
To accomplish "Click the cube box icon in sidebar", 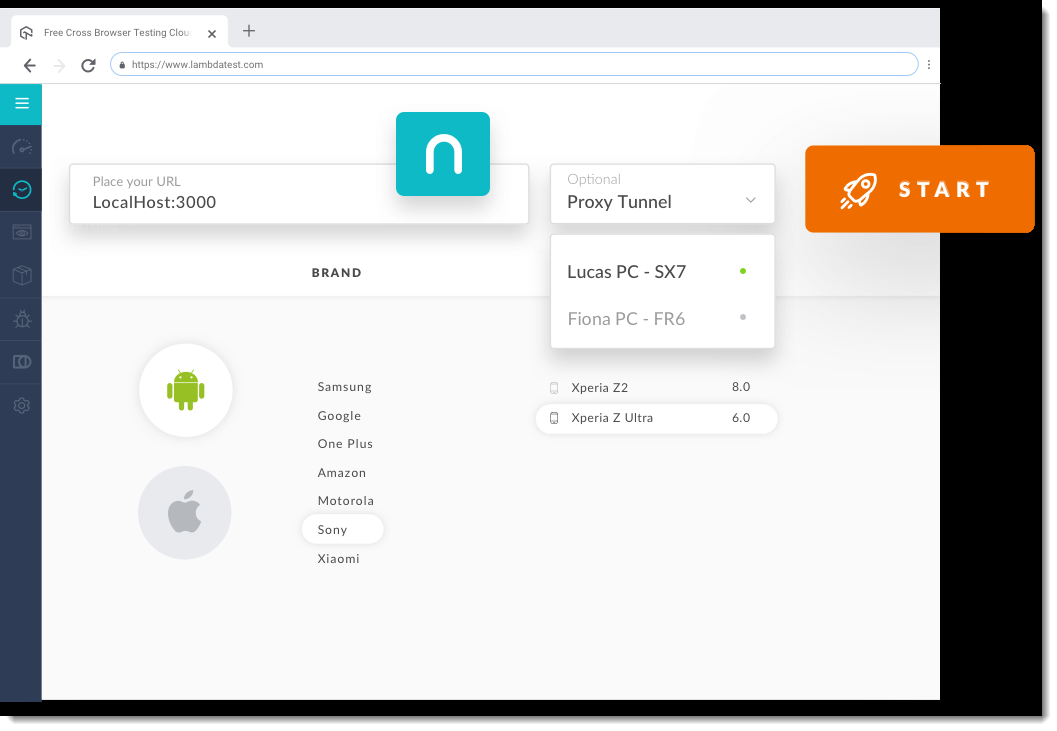I will [x=22, y=275].
